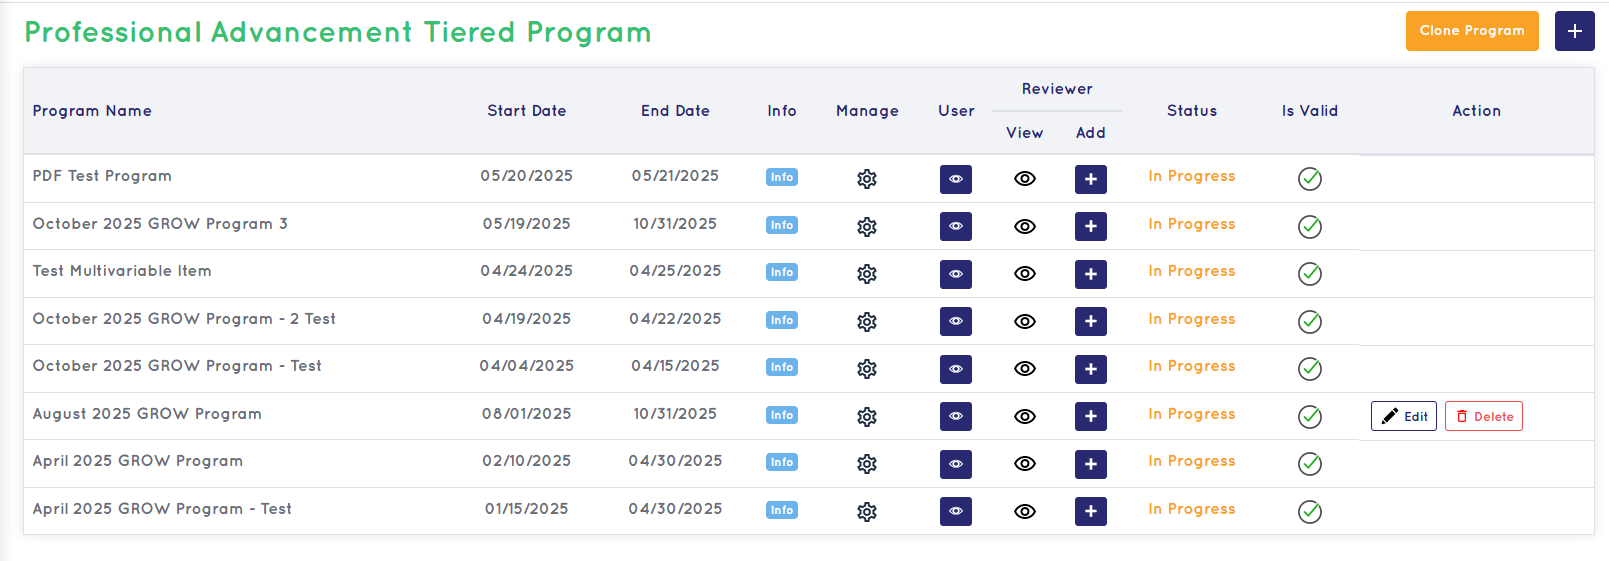Open manage gear for Test Multivariable Item

click(867, 274)
